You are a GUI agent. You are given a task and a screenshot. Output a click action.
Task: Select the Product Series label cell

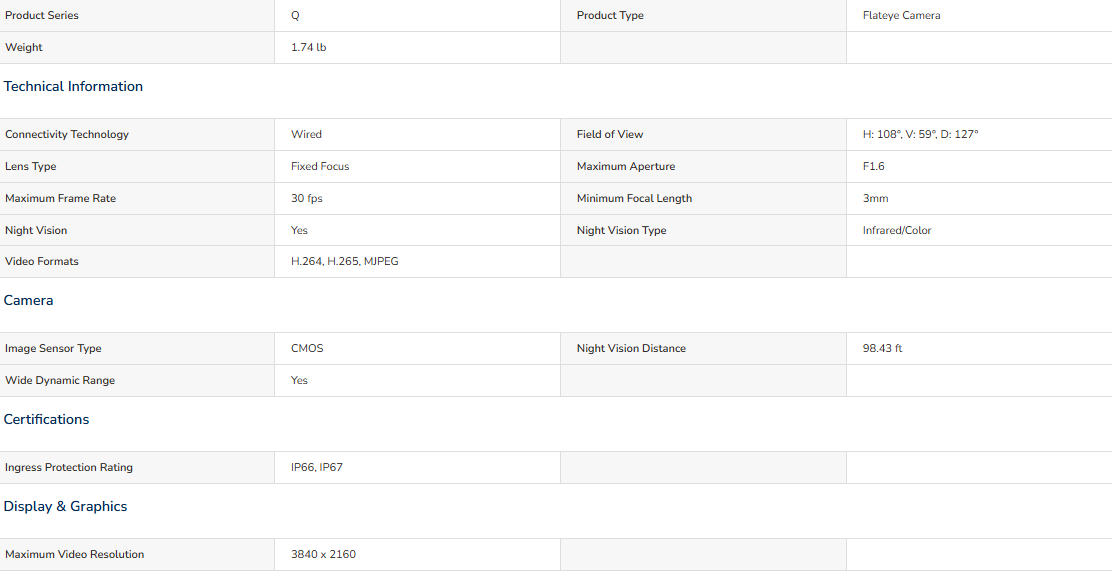tap(137, 16)
